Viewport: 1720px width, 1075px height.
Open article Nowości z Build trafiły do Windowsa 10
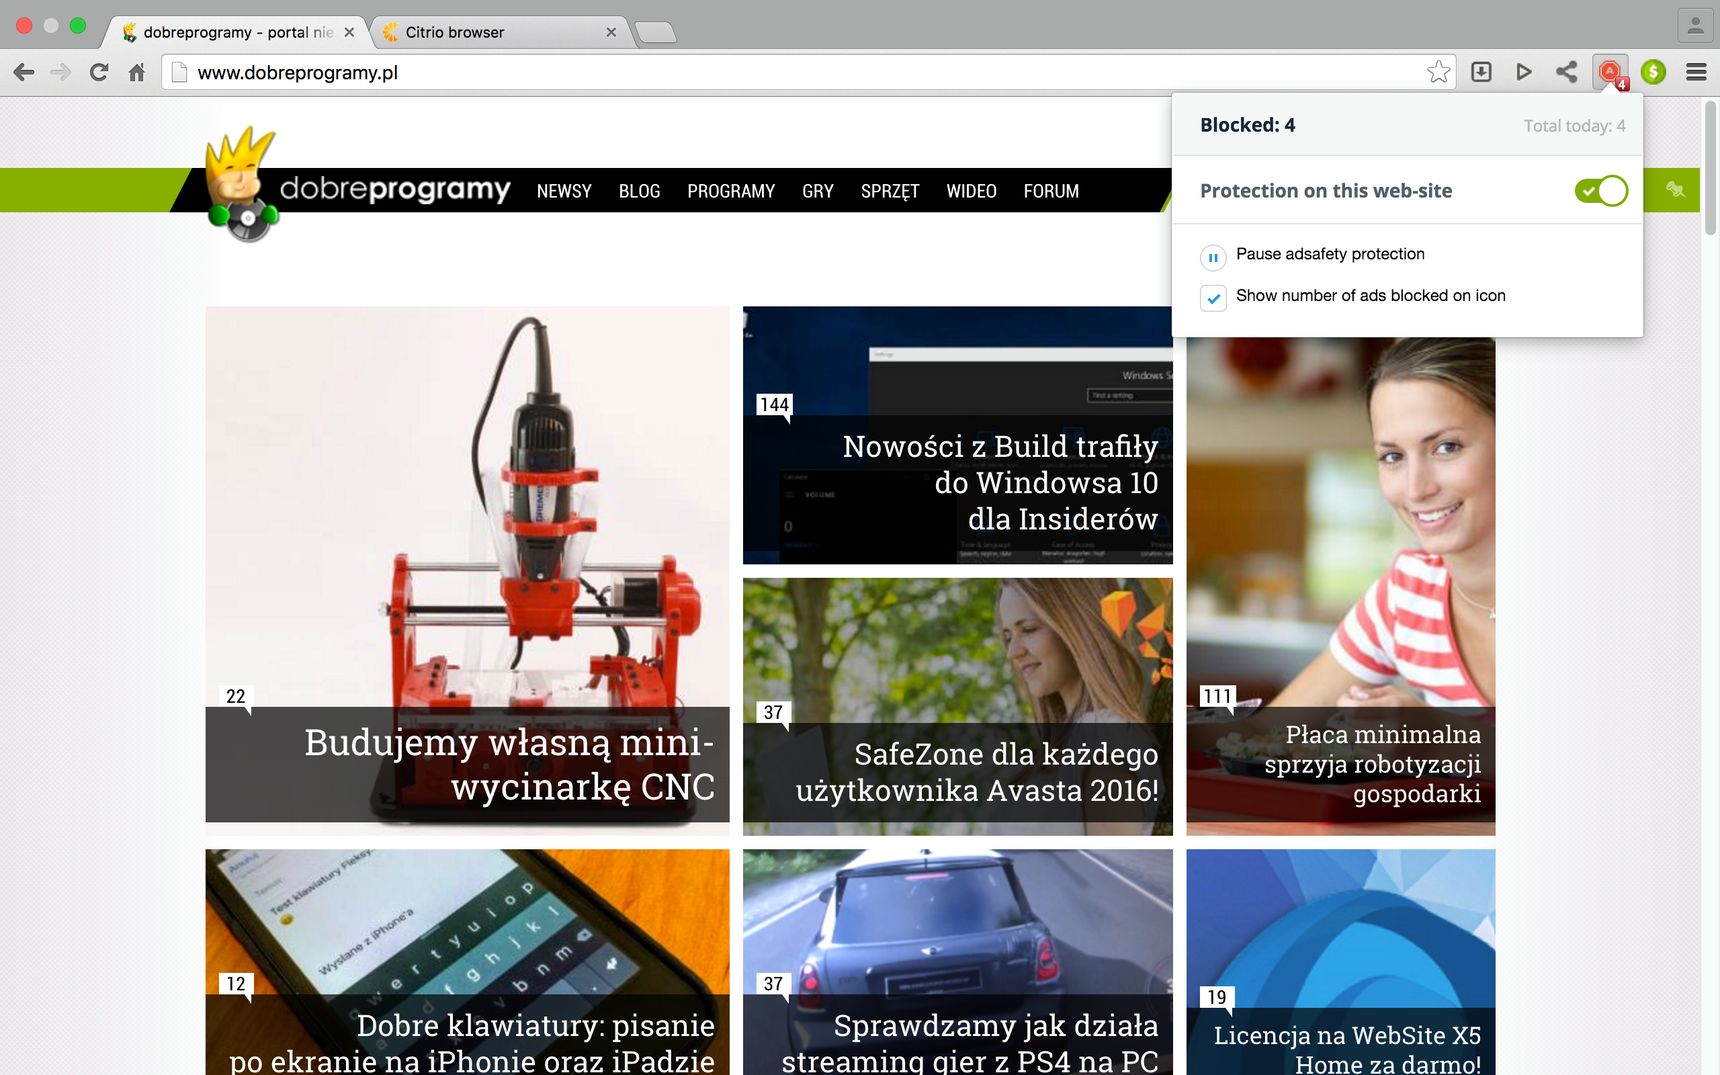click(x=1000, y=482)
